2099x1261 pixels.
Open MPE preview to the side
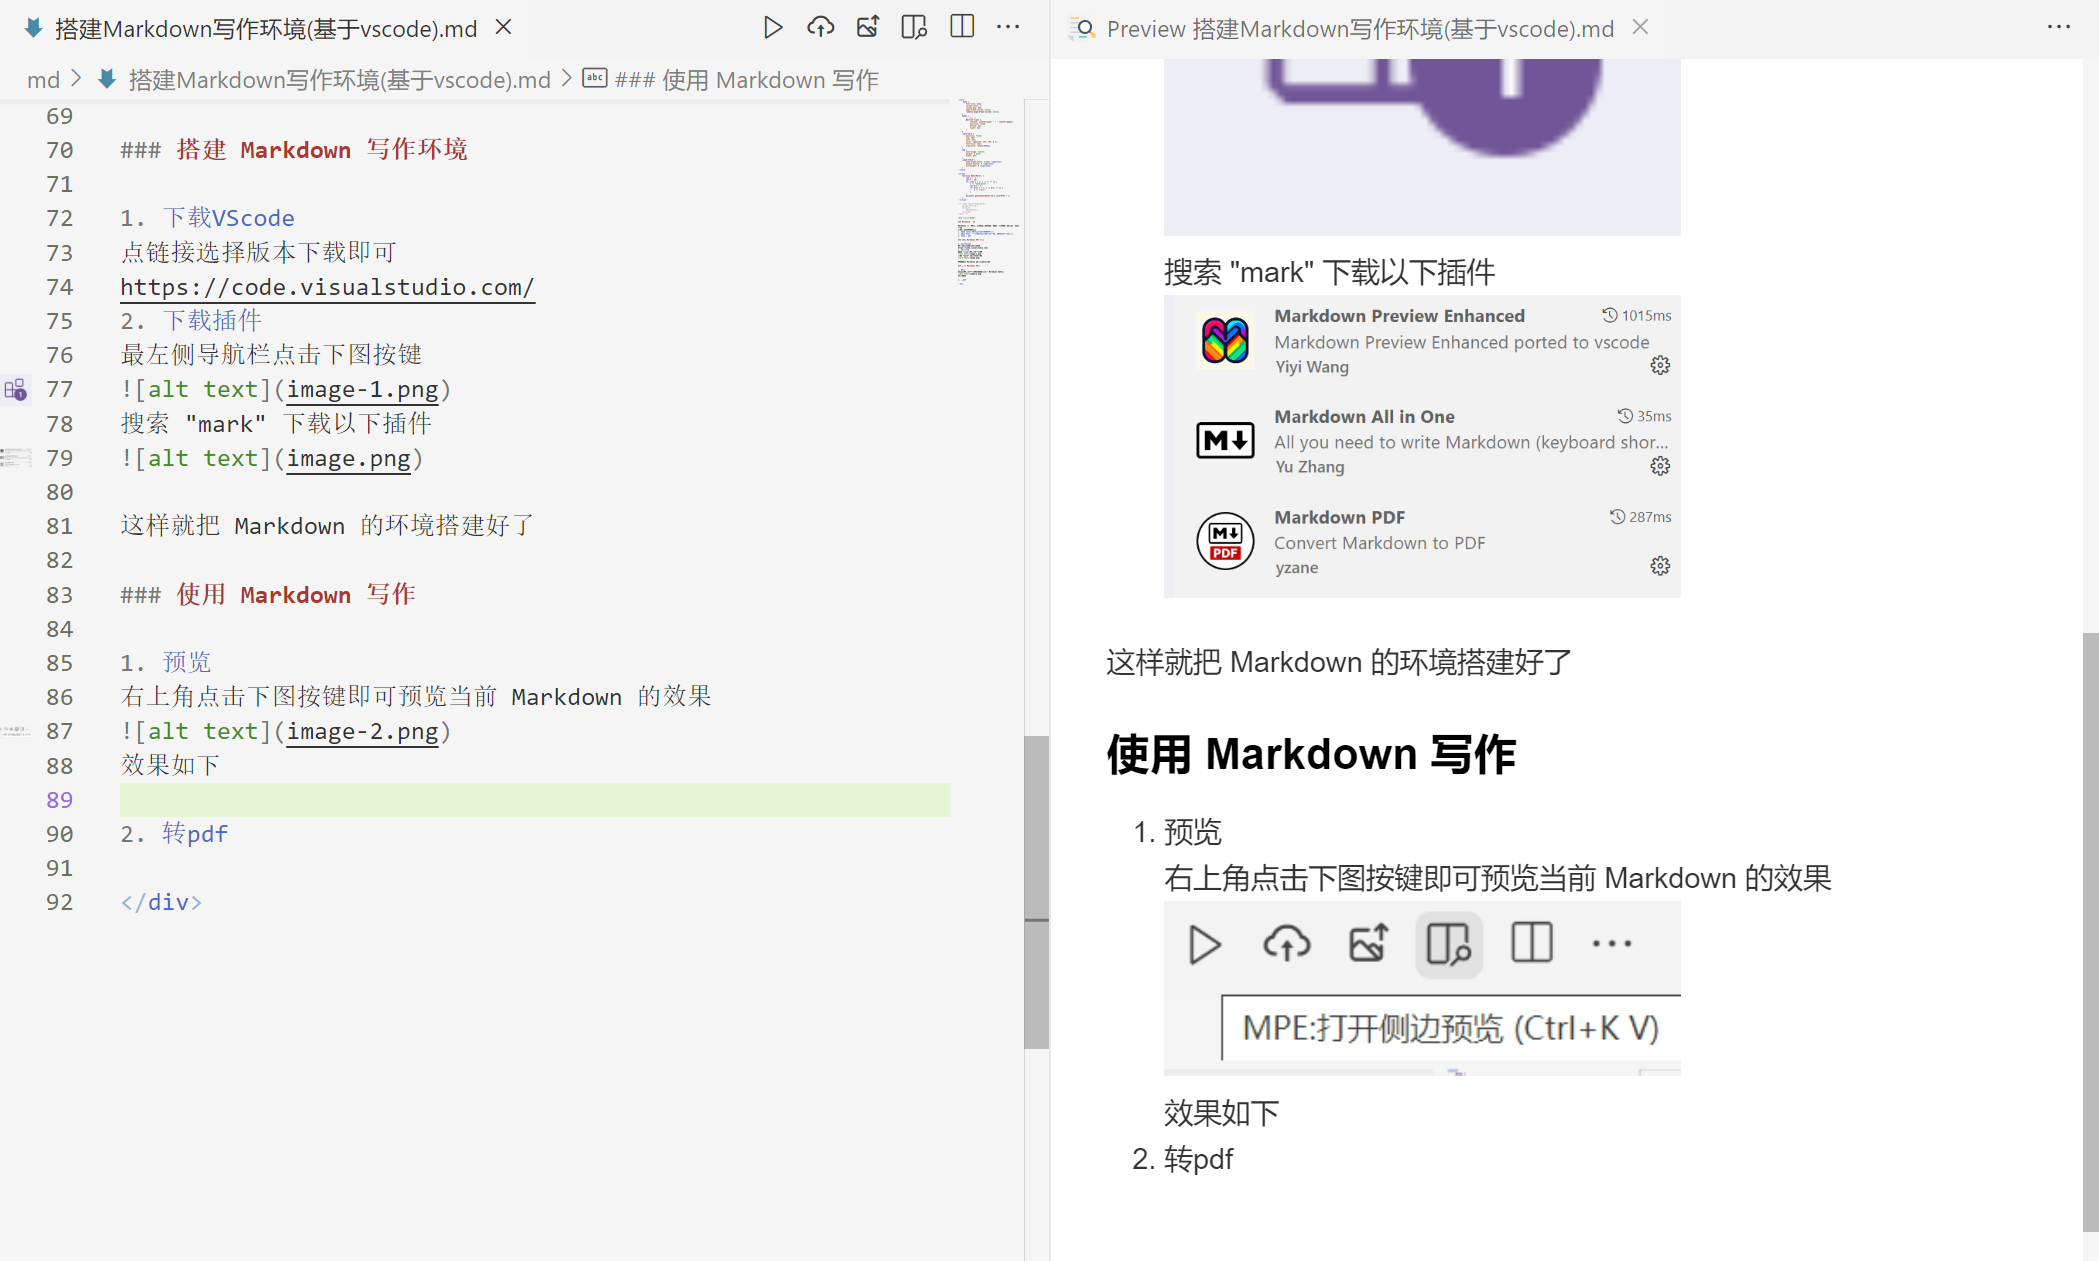coord(913,27)
